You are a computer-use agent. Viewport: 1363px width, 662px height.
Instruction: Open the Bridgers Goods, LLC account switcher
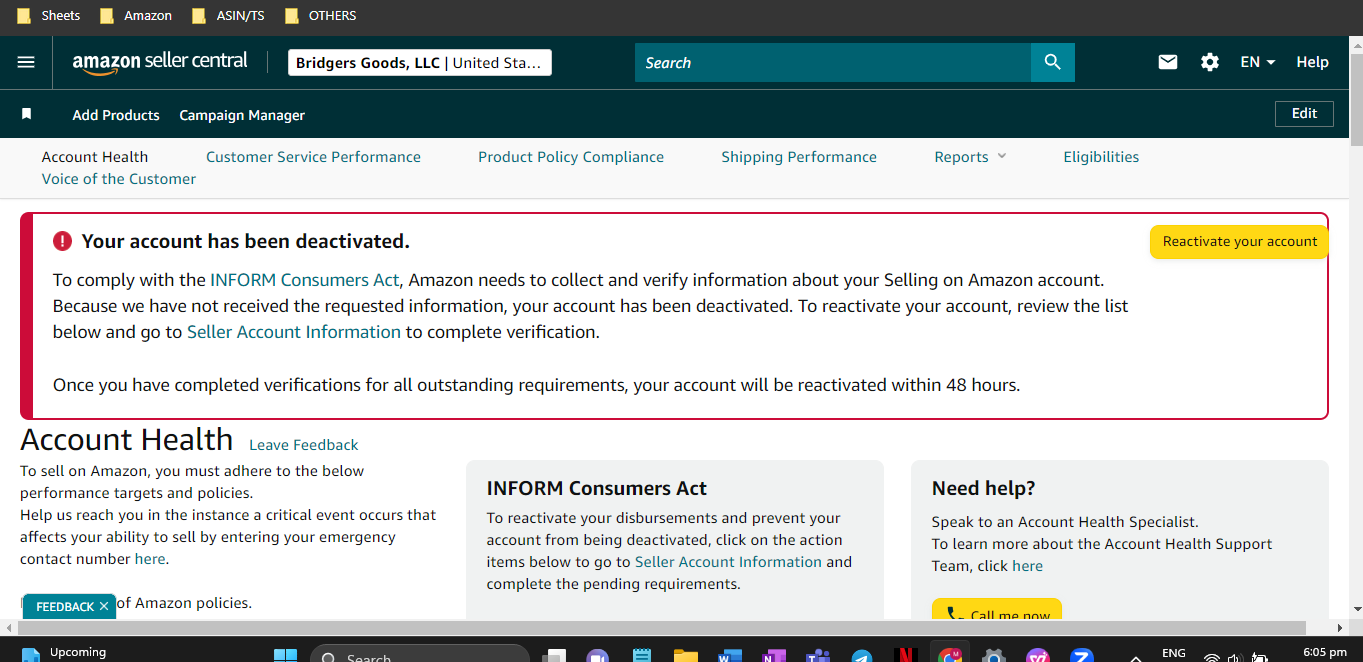[x=420, y=62]
